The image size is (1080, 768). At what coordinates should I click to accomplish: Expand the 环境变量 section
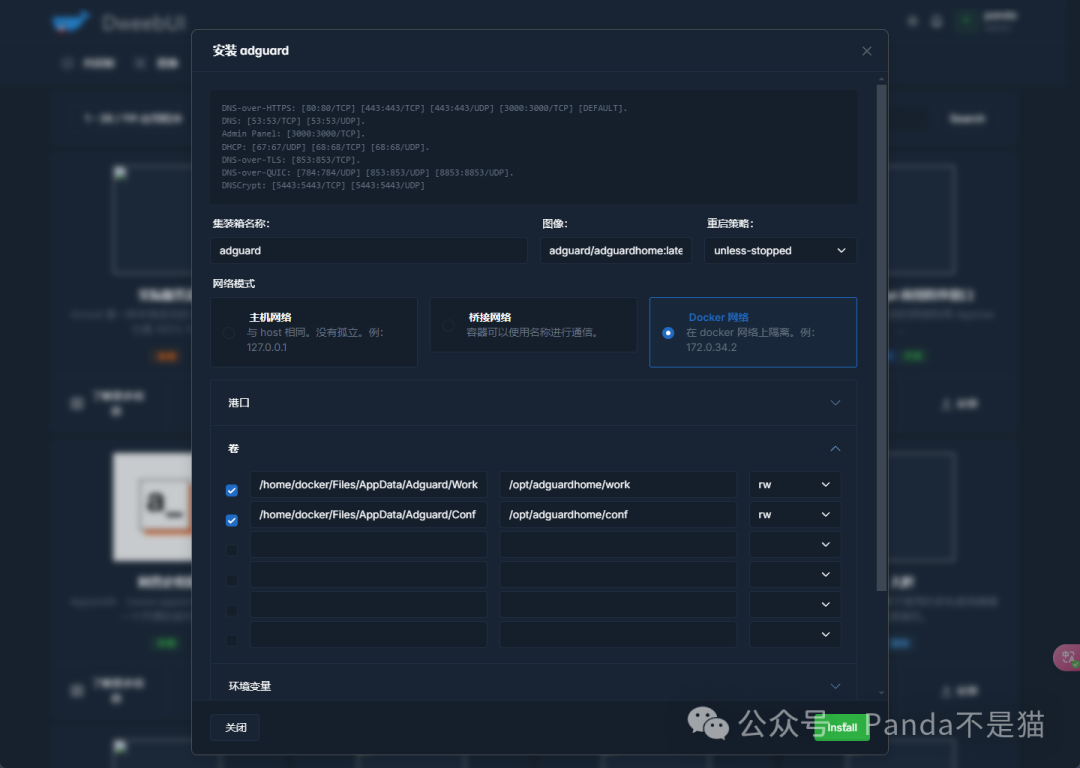click(x=533, y=686)
